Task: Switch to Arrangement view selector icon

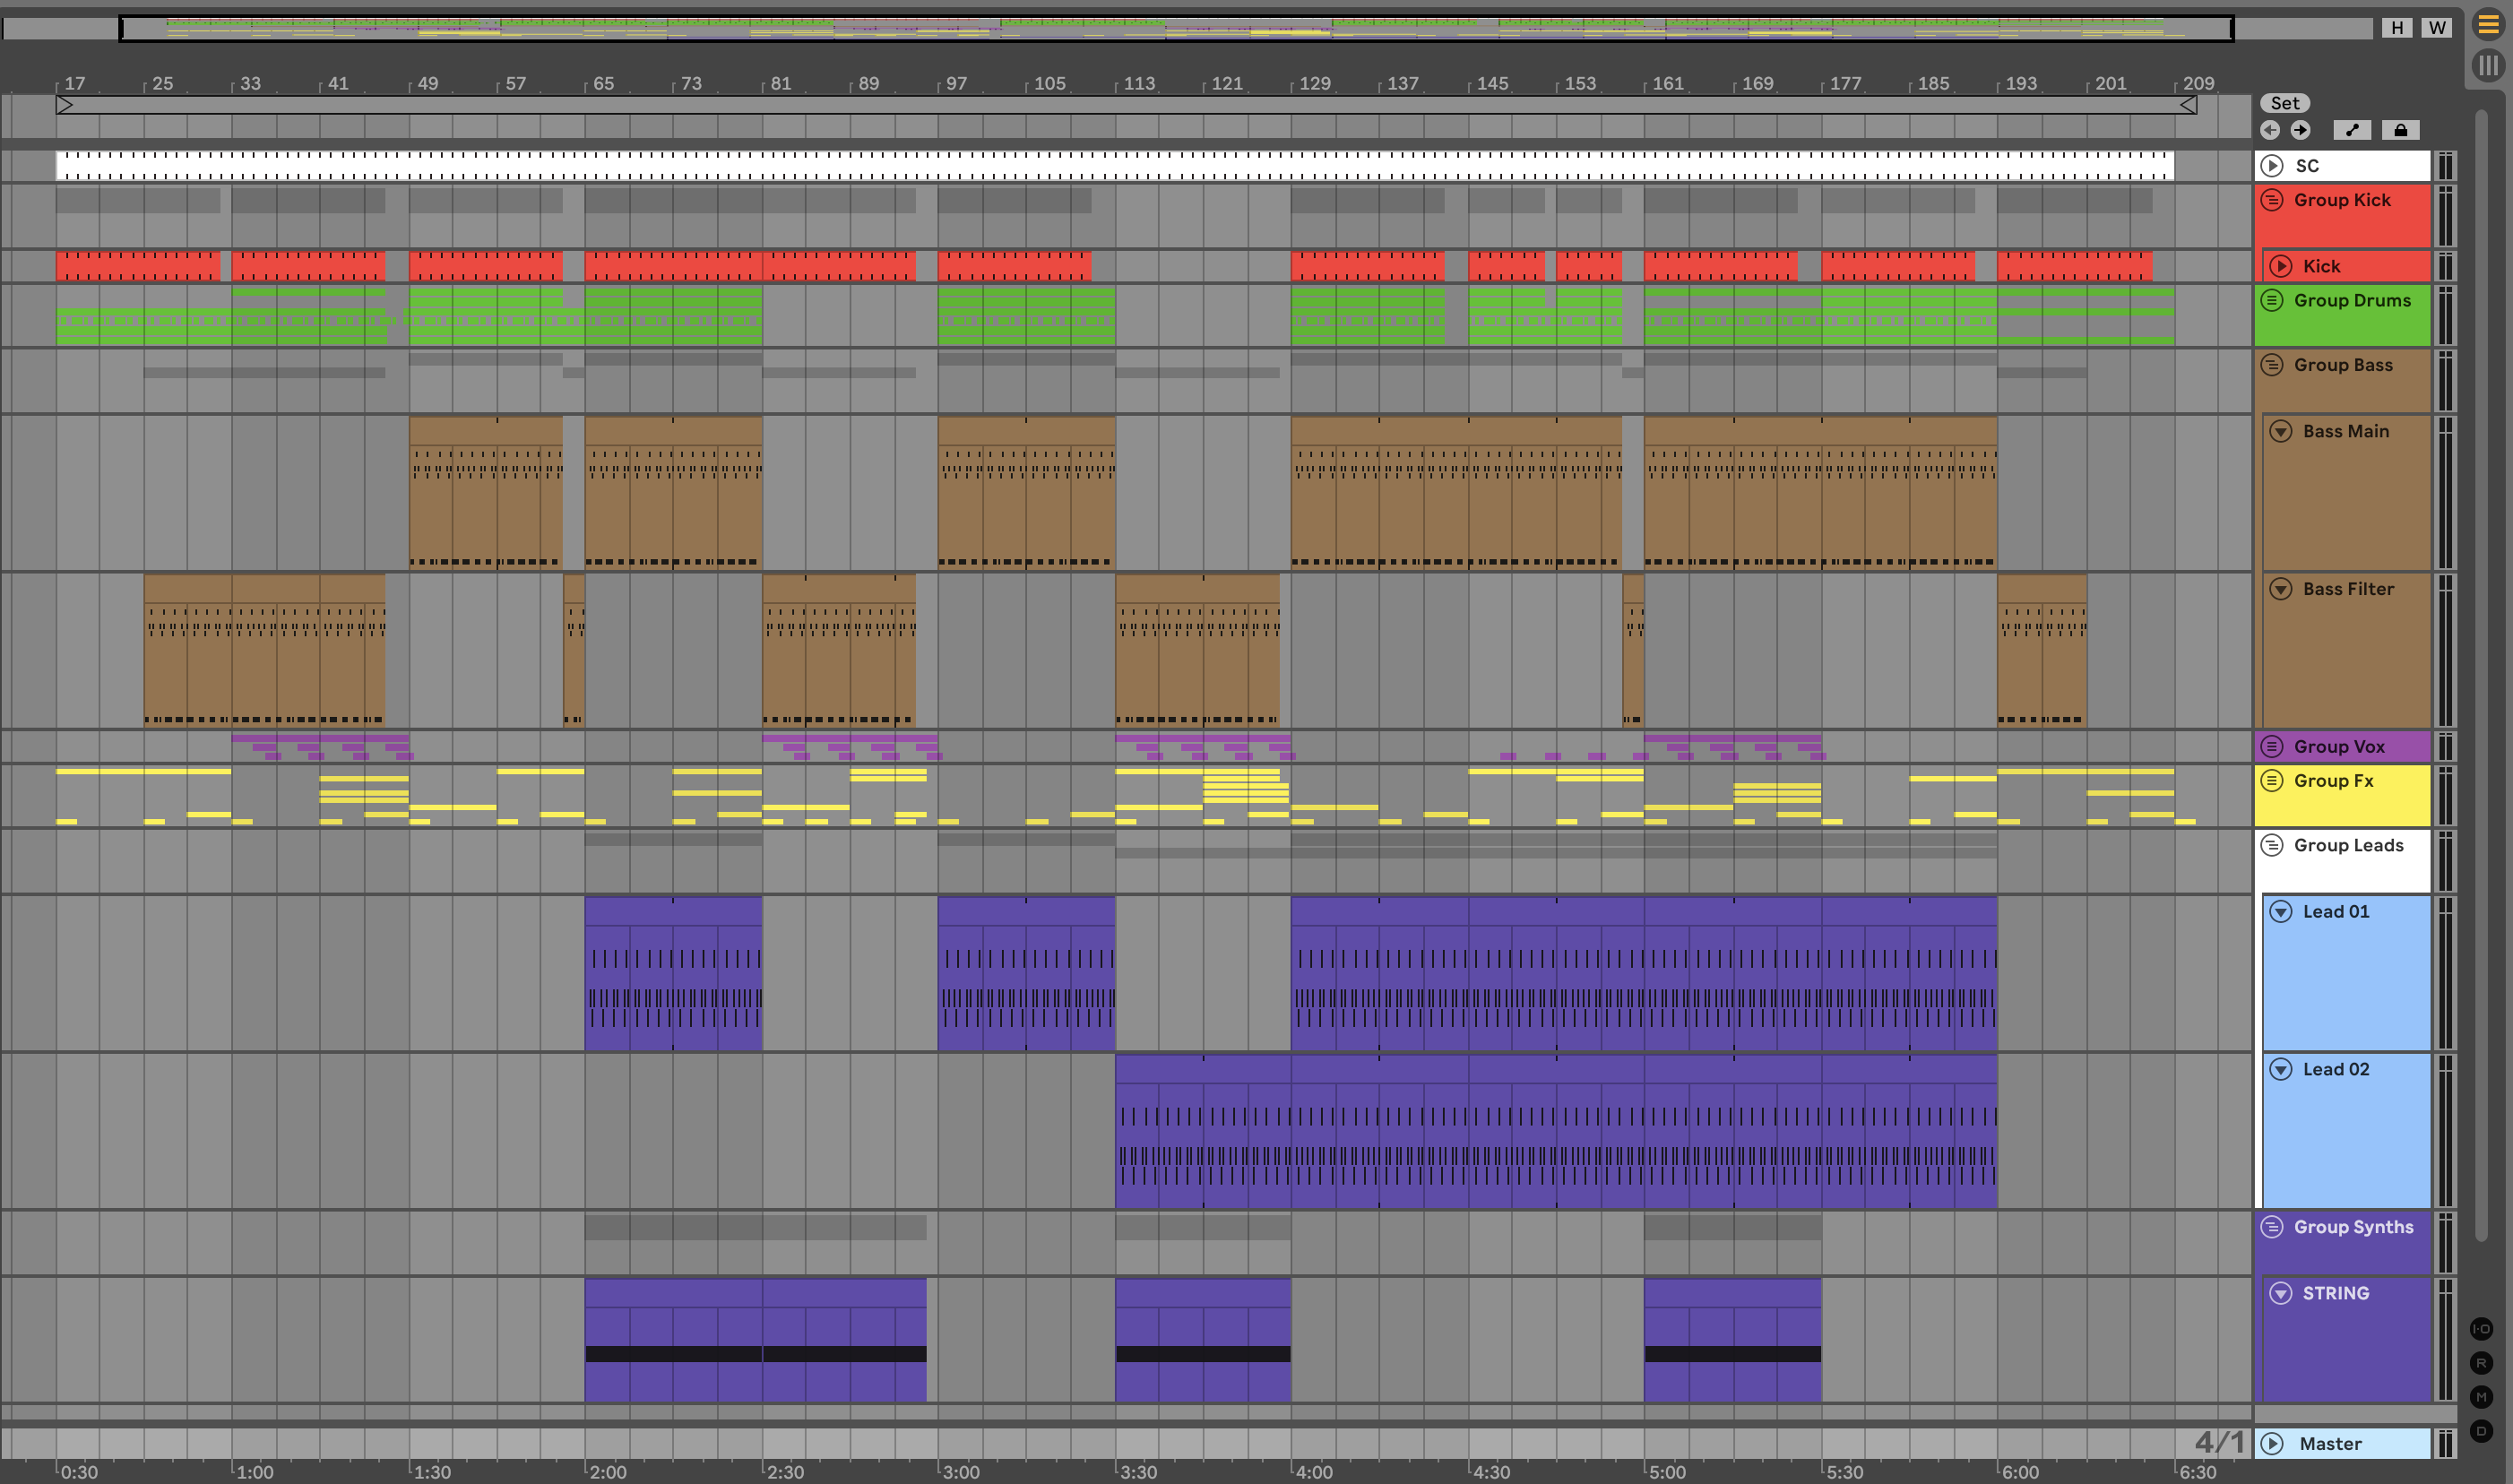Action: [2488, 25]
